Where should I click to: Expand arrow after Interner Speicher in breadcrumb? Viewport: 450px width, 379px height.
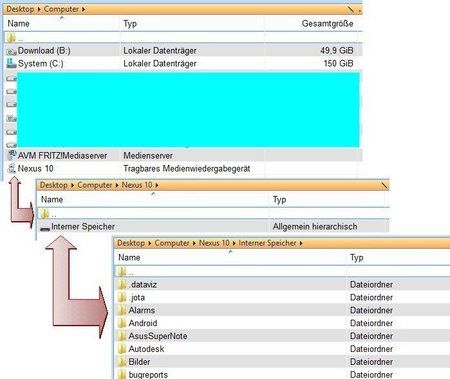pos(301,243)
